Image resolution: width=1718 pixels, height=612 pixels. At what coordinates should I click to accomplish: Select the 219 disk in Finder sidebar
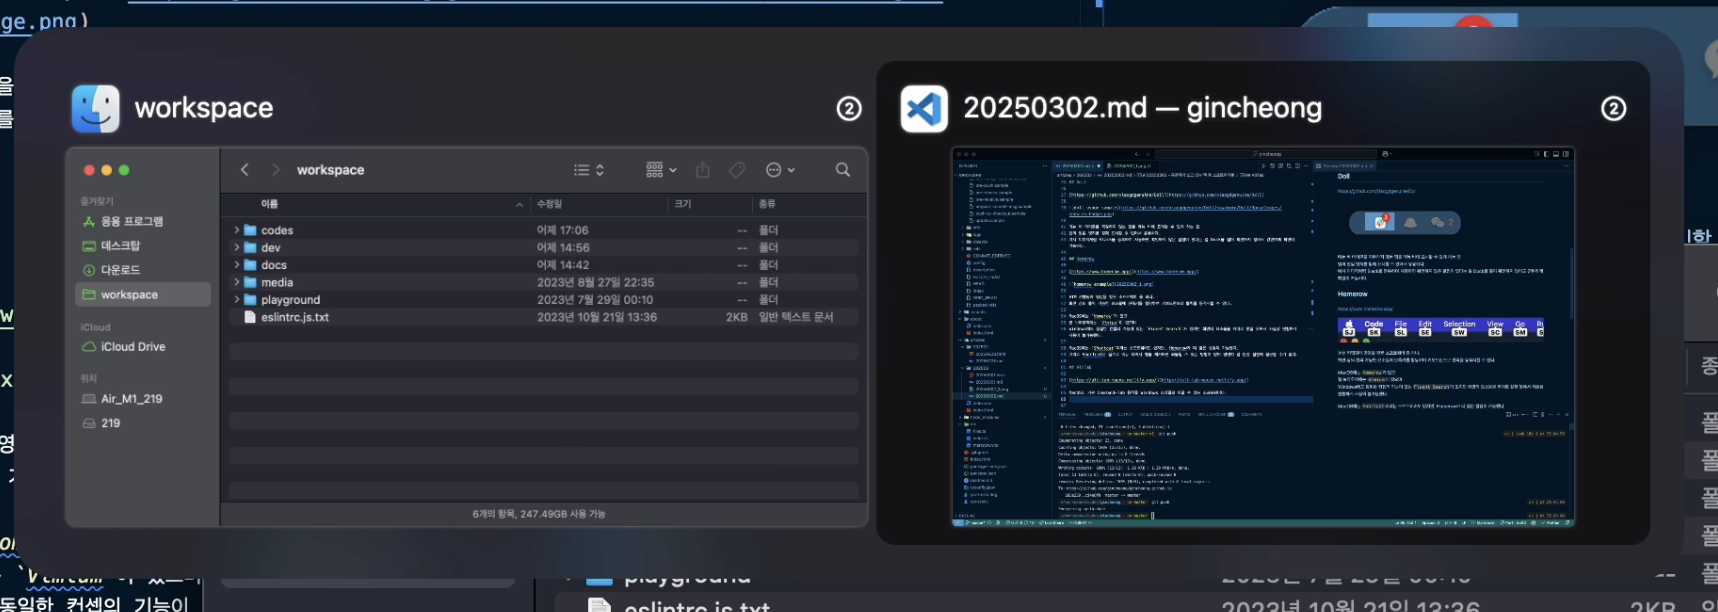pos(110,423)
